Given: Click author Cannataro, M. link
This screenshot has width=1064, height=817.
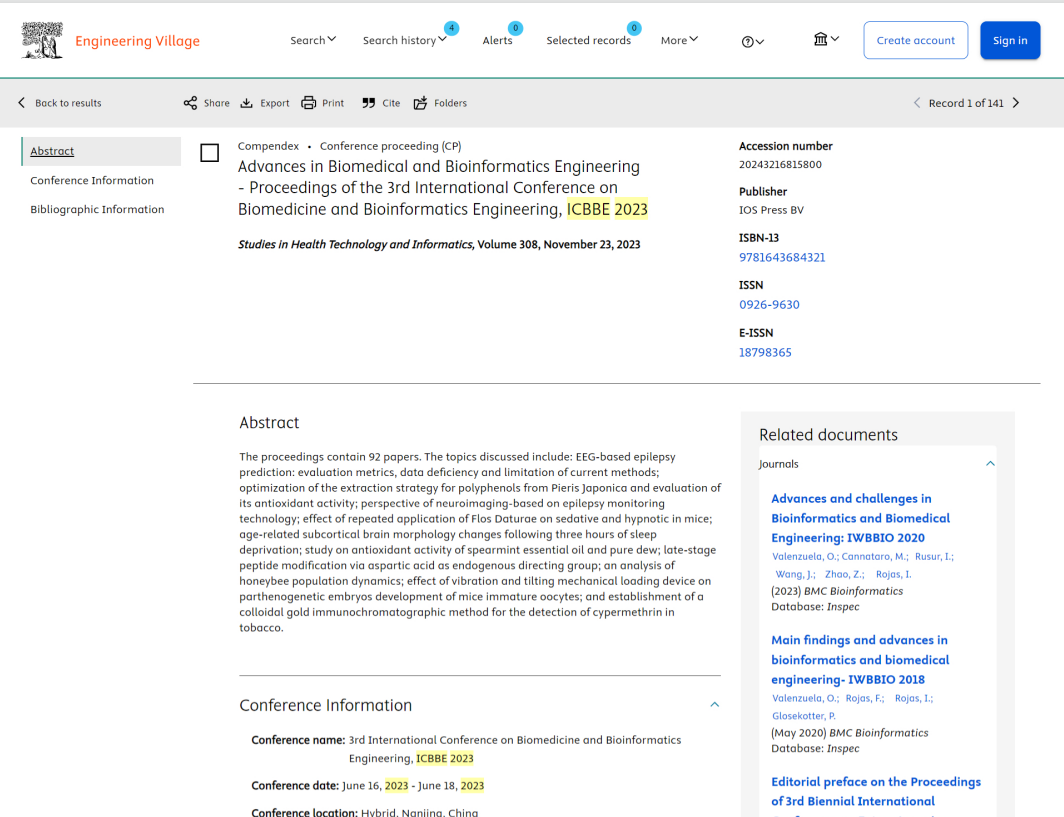Looking at the screenshot, I should point(874,556).
